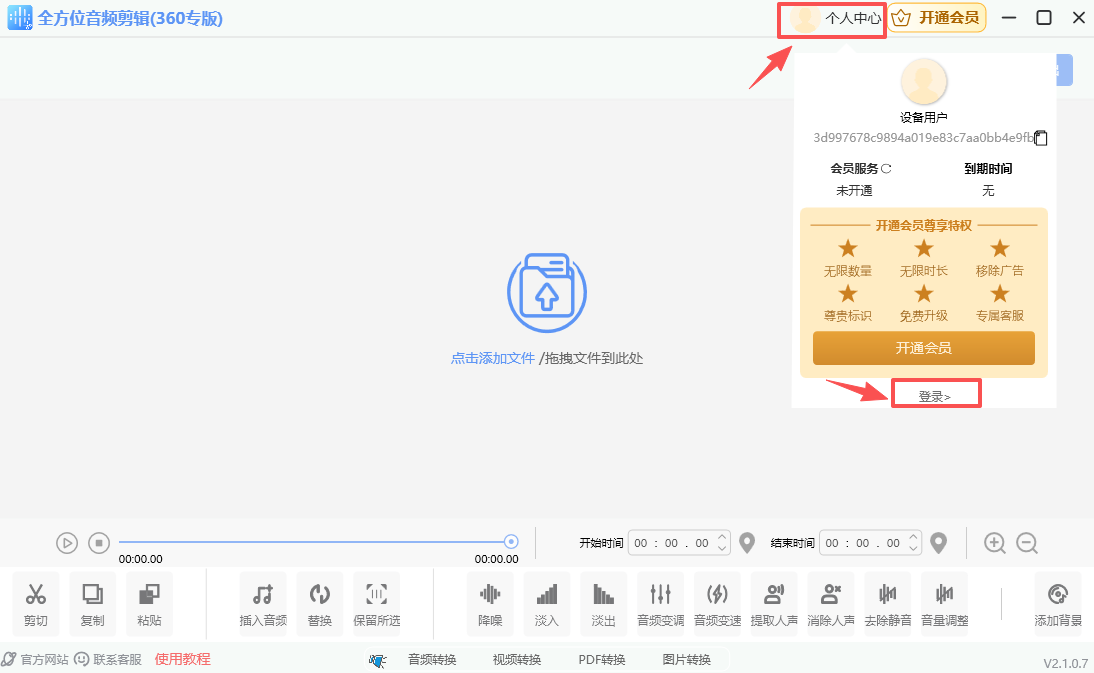This screenshot has height=673, width=1094.
Task: Open the Personal Center (个人中心) dropdown
Action: point(833,18)
